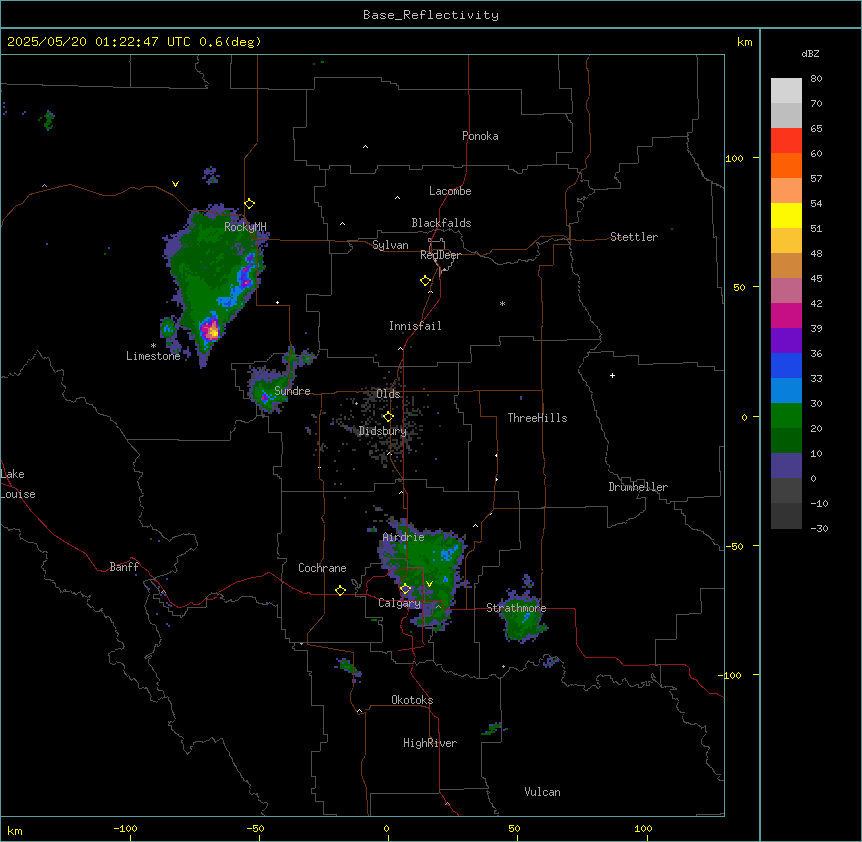Click the Airdrie label
862x842 pixels.
(x=403, y=537)
